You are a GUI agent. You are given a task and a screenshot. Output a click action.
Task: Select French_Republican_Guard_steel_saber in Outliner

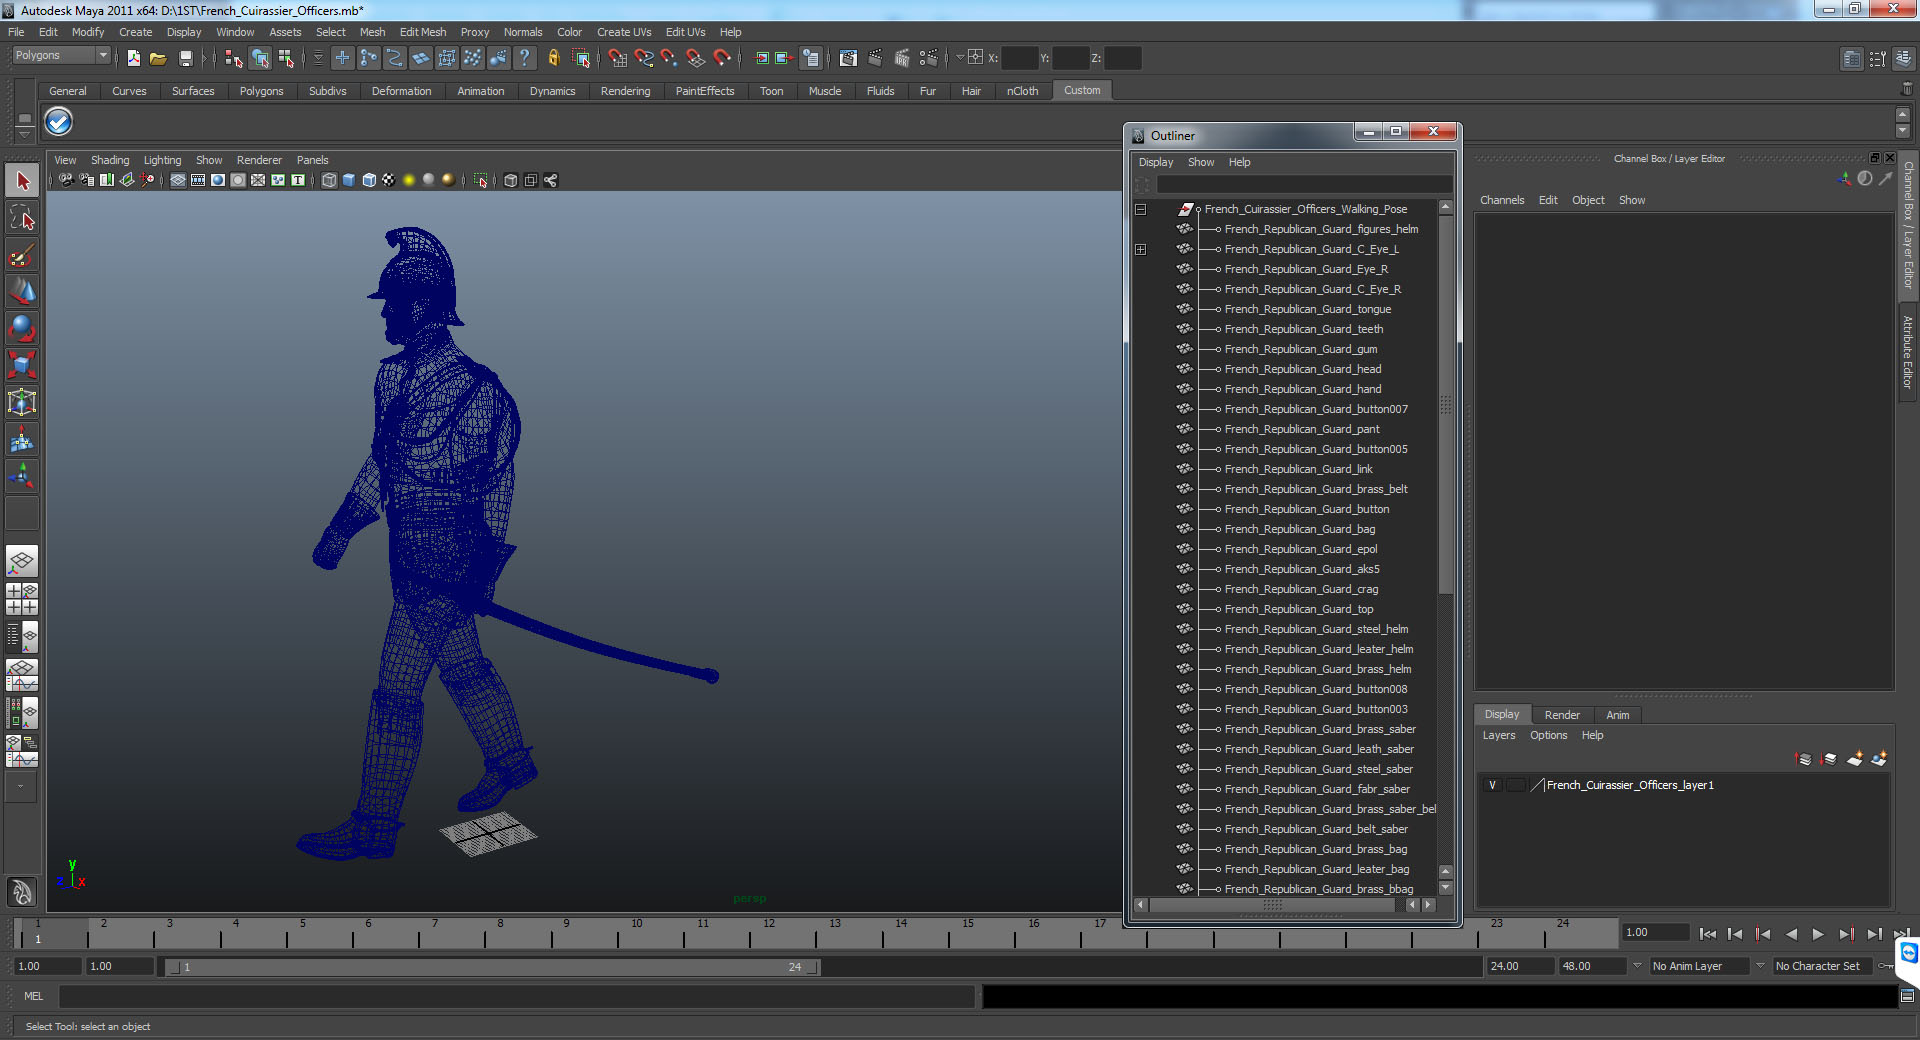tap(1318, 769)
